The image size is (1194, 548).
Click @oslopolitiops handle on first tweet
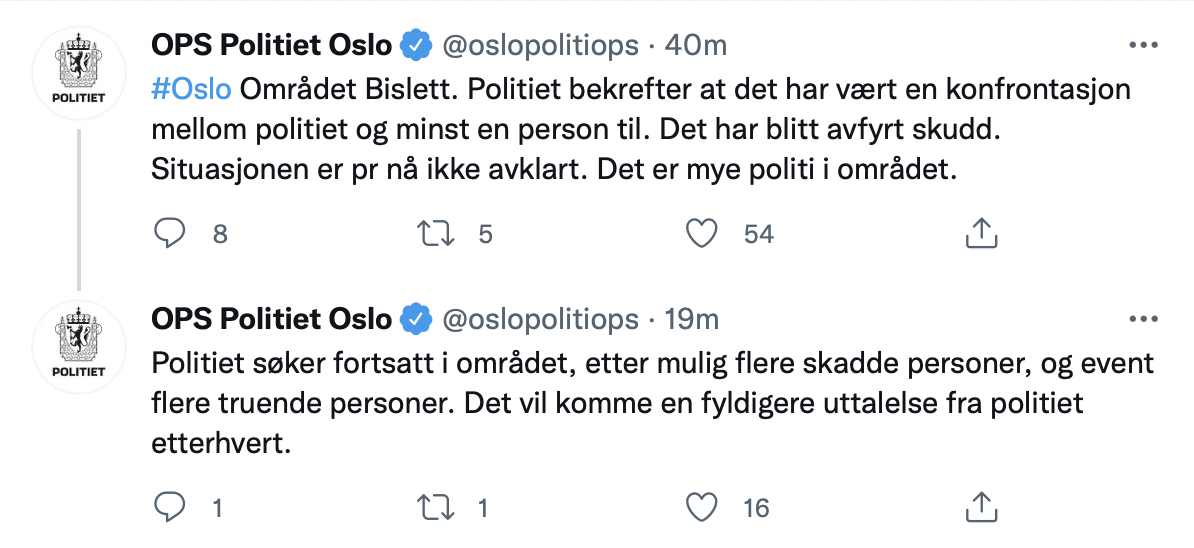pyautogui.click(x=540, y=46)
